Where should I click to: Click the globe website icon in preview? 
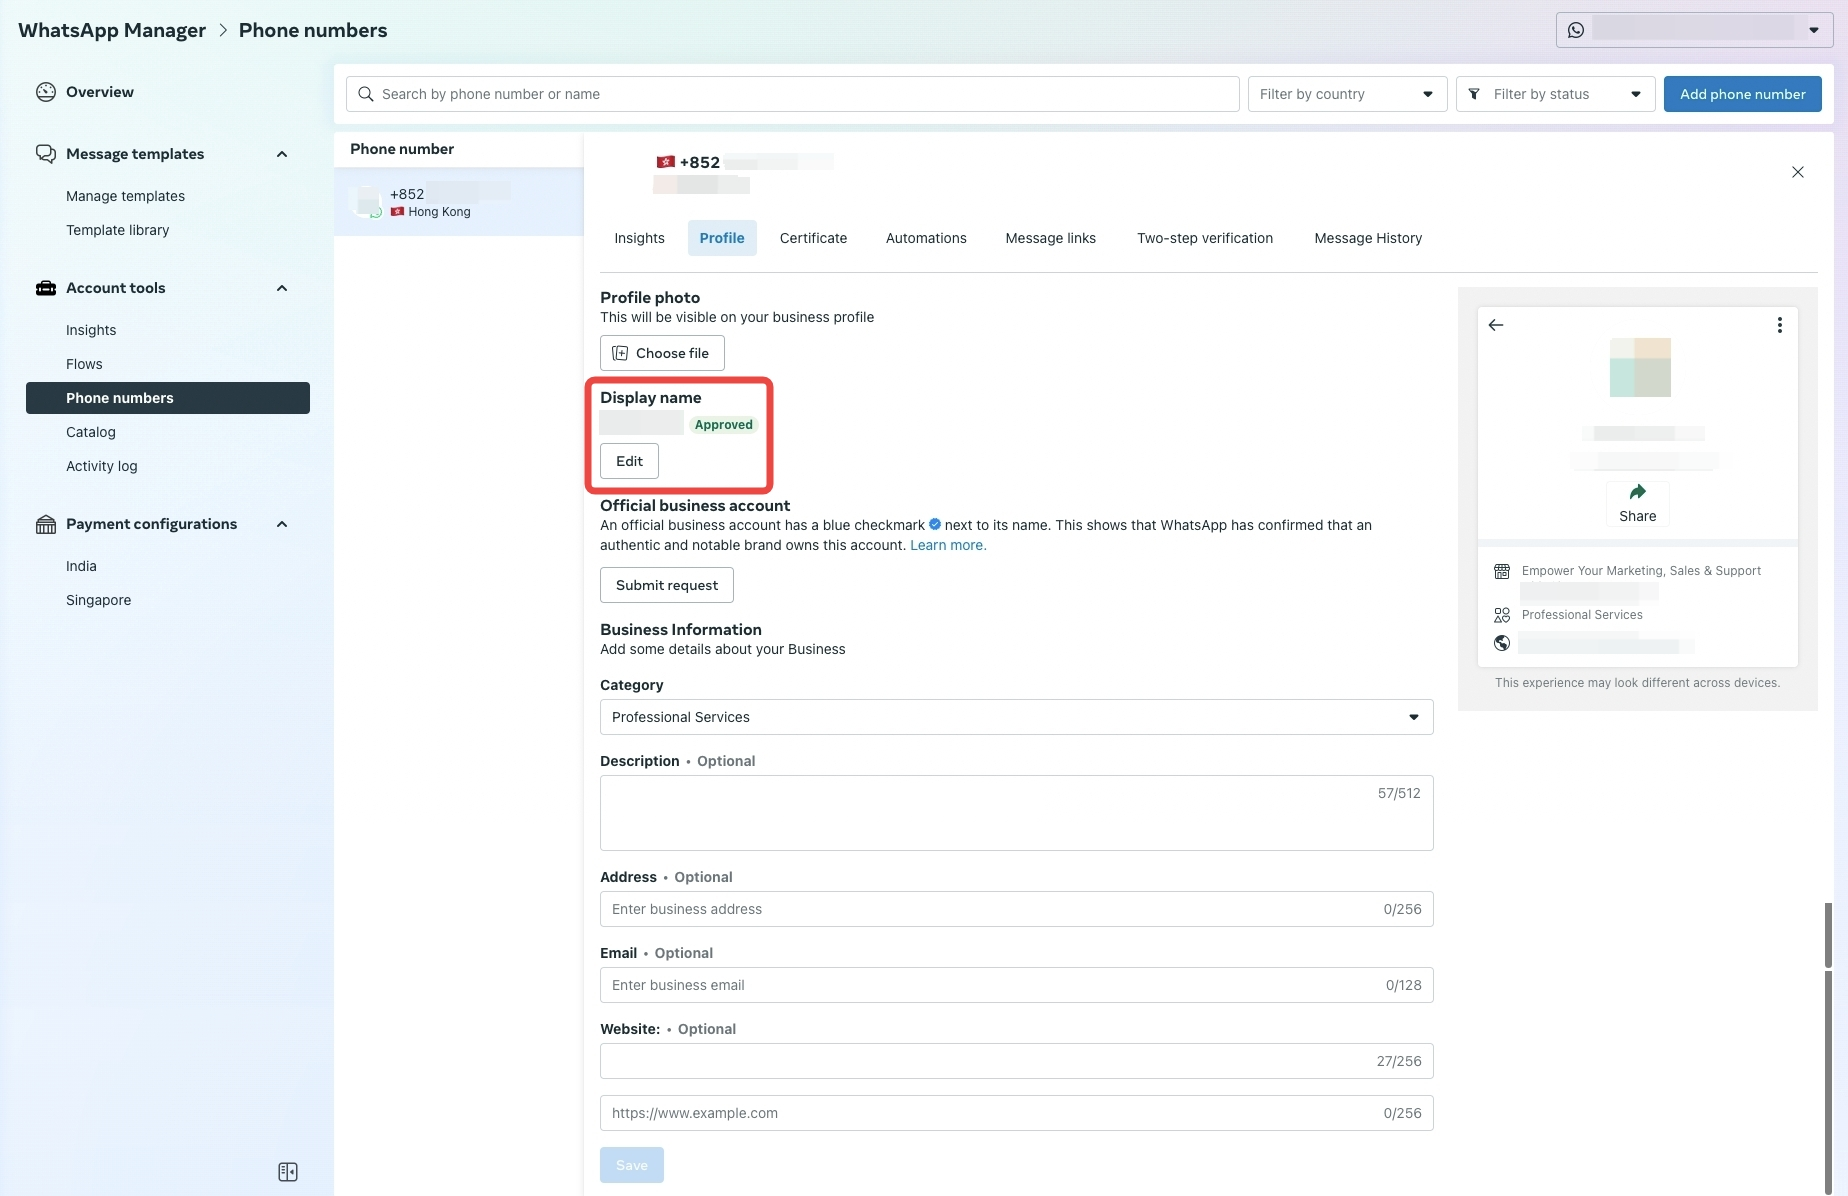(1502, 643)
